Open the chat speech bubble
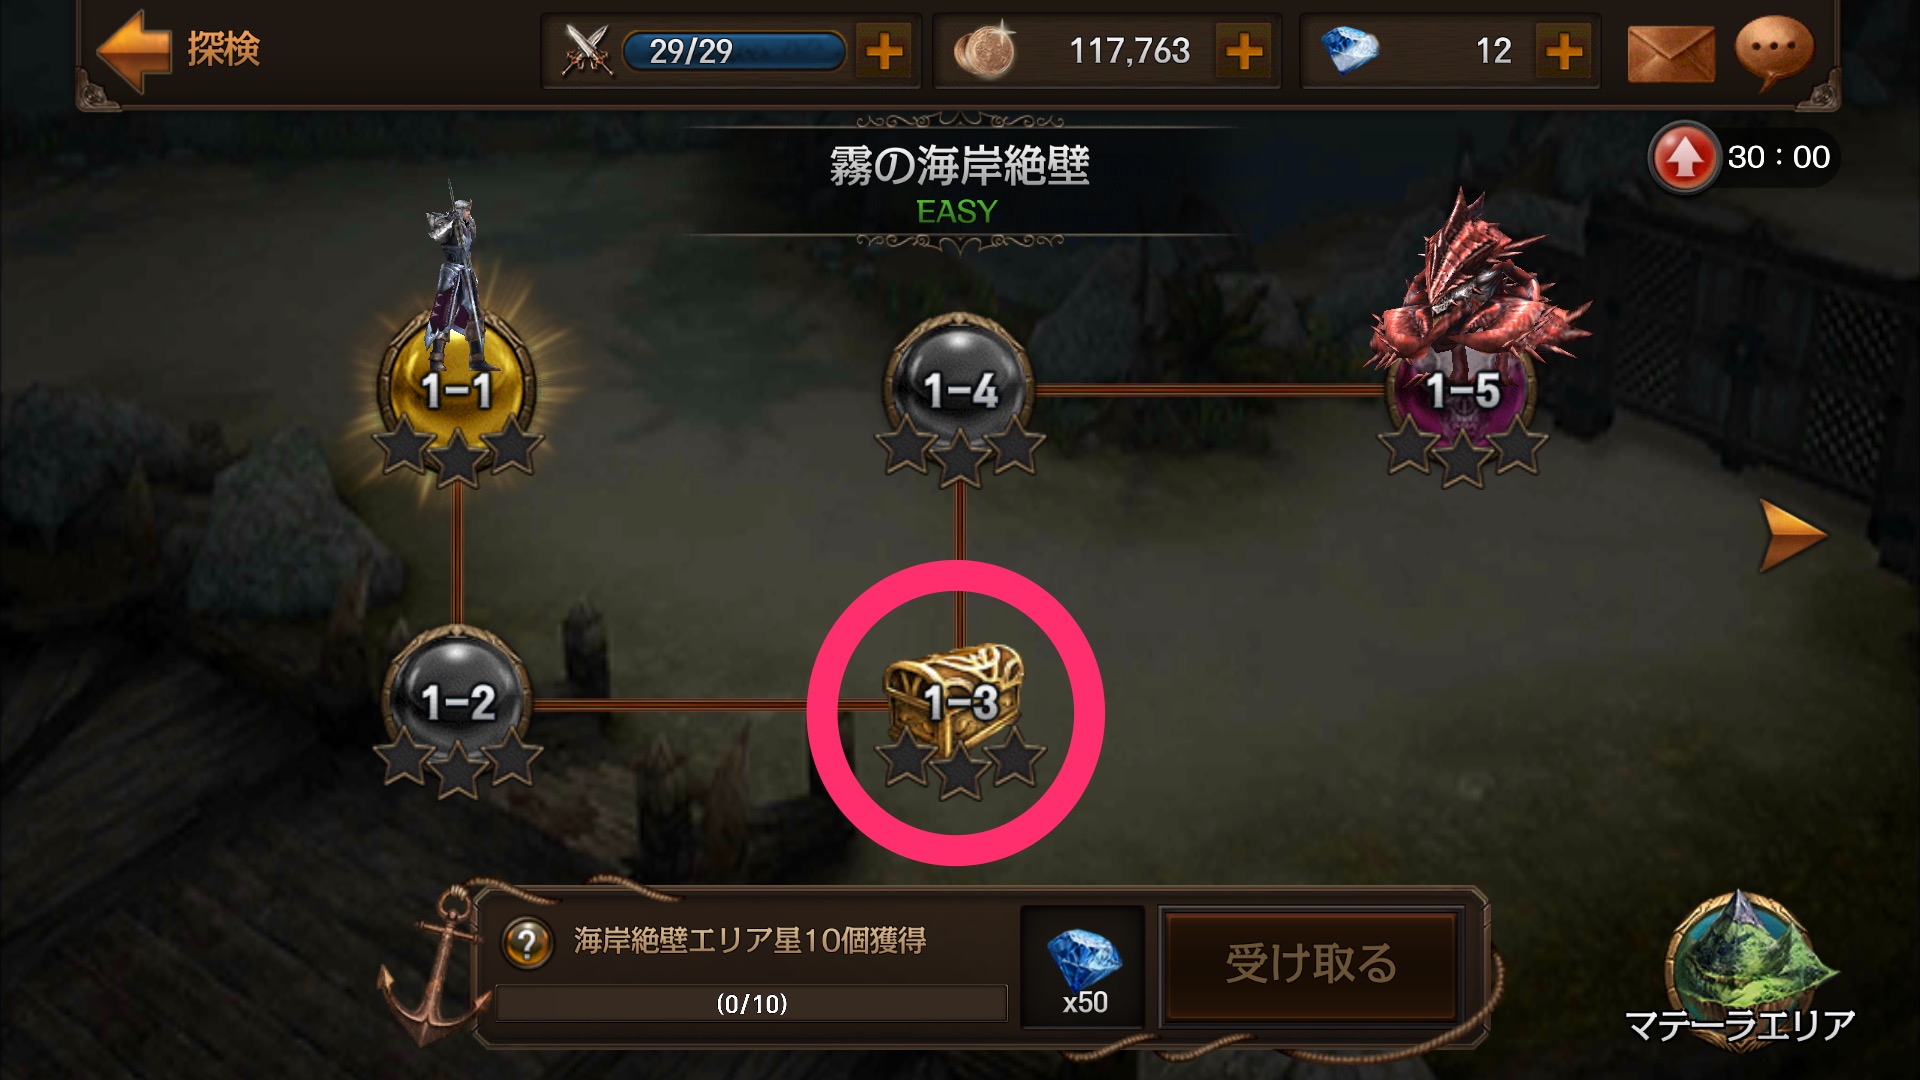 point(1774,52)
